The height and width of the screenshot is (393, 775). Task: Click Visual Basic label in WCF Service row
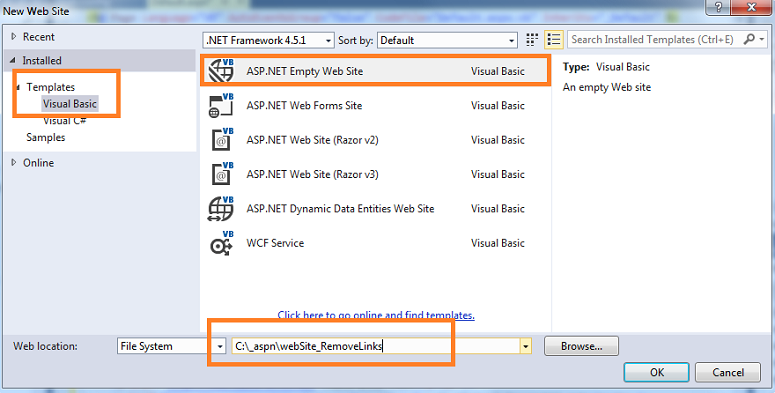[x=498, y=243]
